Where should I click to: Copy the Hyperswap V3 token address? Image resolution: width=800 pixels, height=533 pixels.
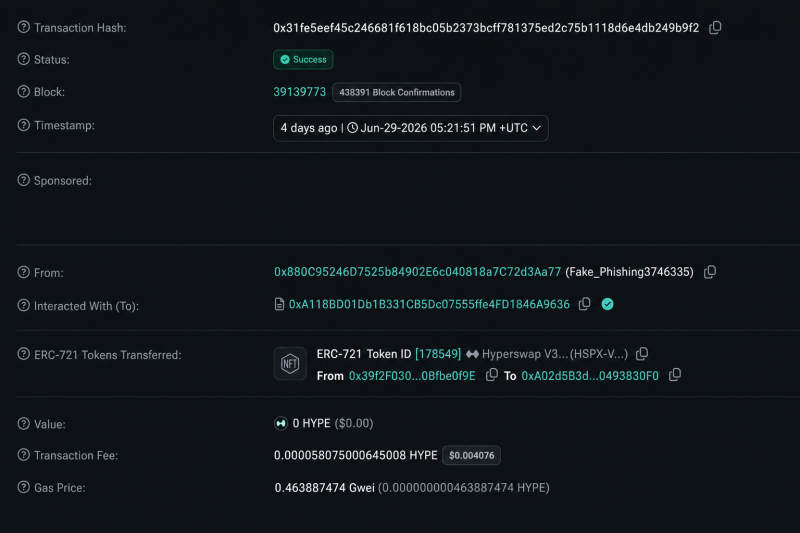click(642, 353)
